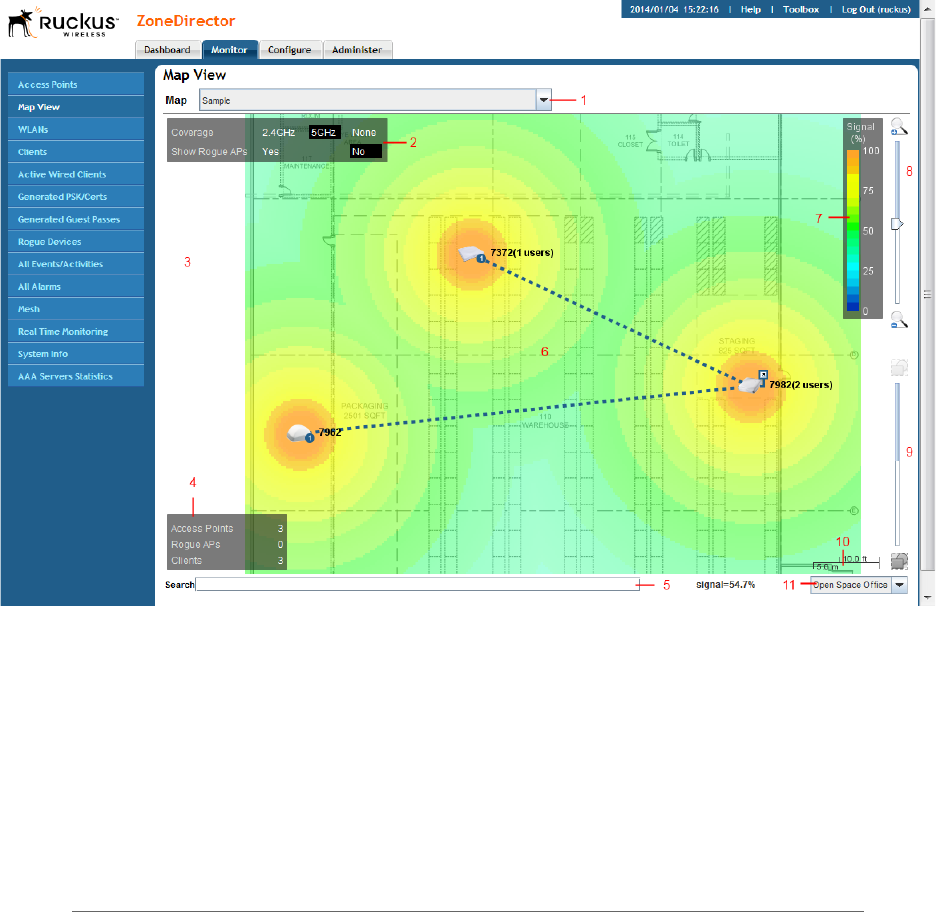Open Rogue Devices in the sidebar
Screen dimensions: 936x912
pos(76,242)
